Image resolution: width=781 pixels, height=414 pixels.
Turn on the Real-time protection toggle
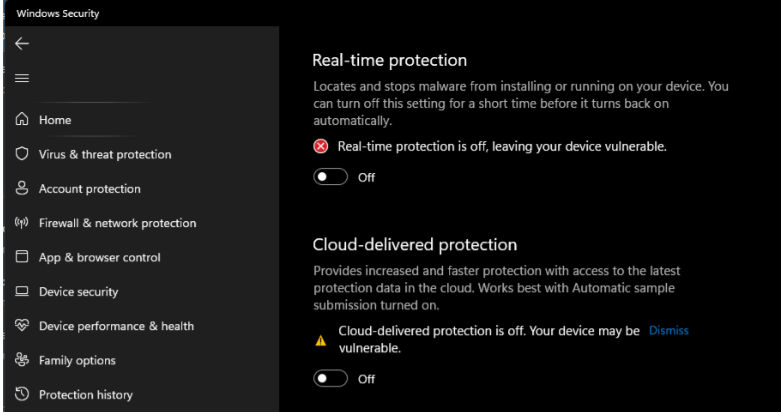[x=330, y=177]
